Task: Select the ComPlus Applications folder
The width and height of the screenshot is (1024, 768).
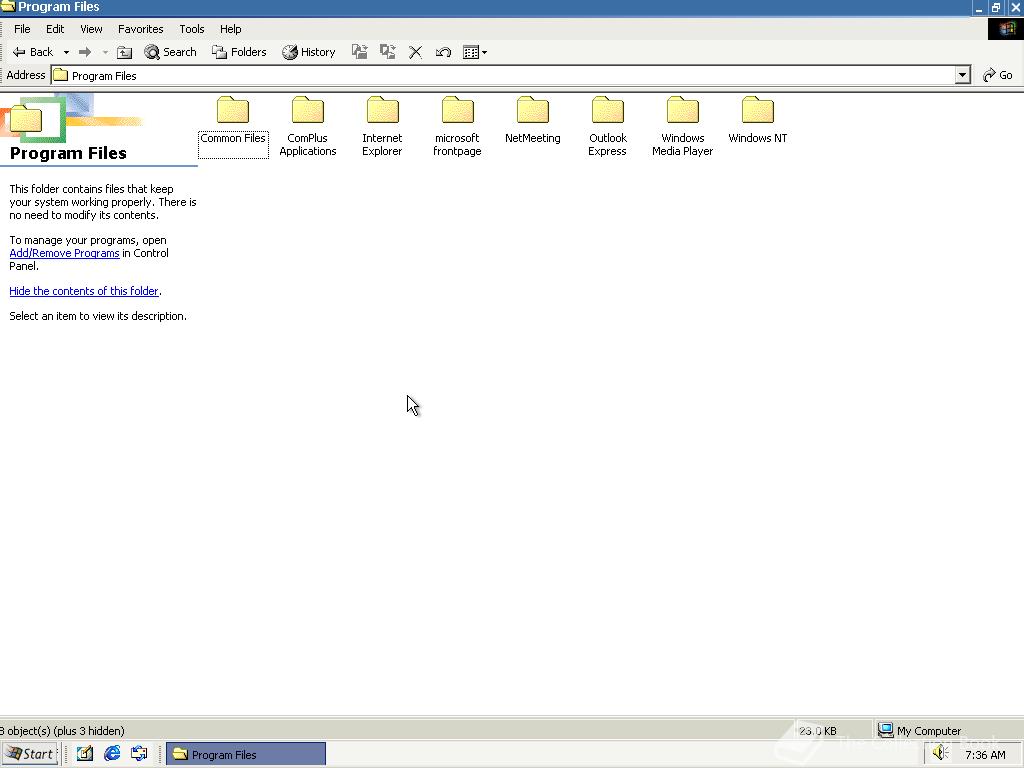Action: (308, 127)
